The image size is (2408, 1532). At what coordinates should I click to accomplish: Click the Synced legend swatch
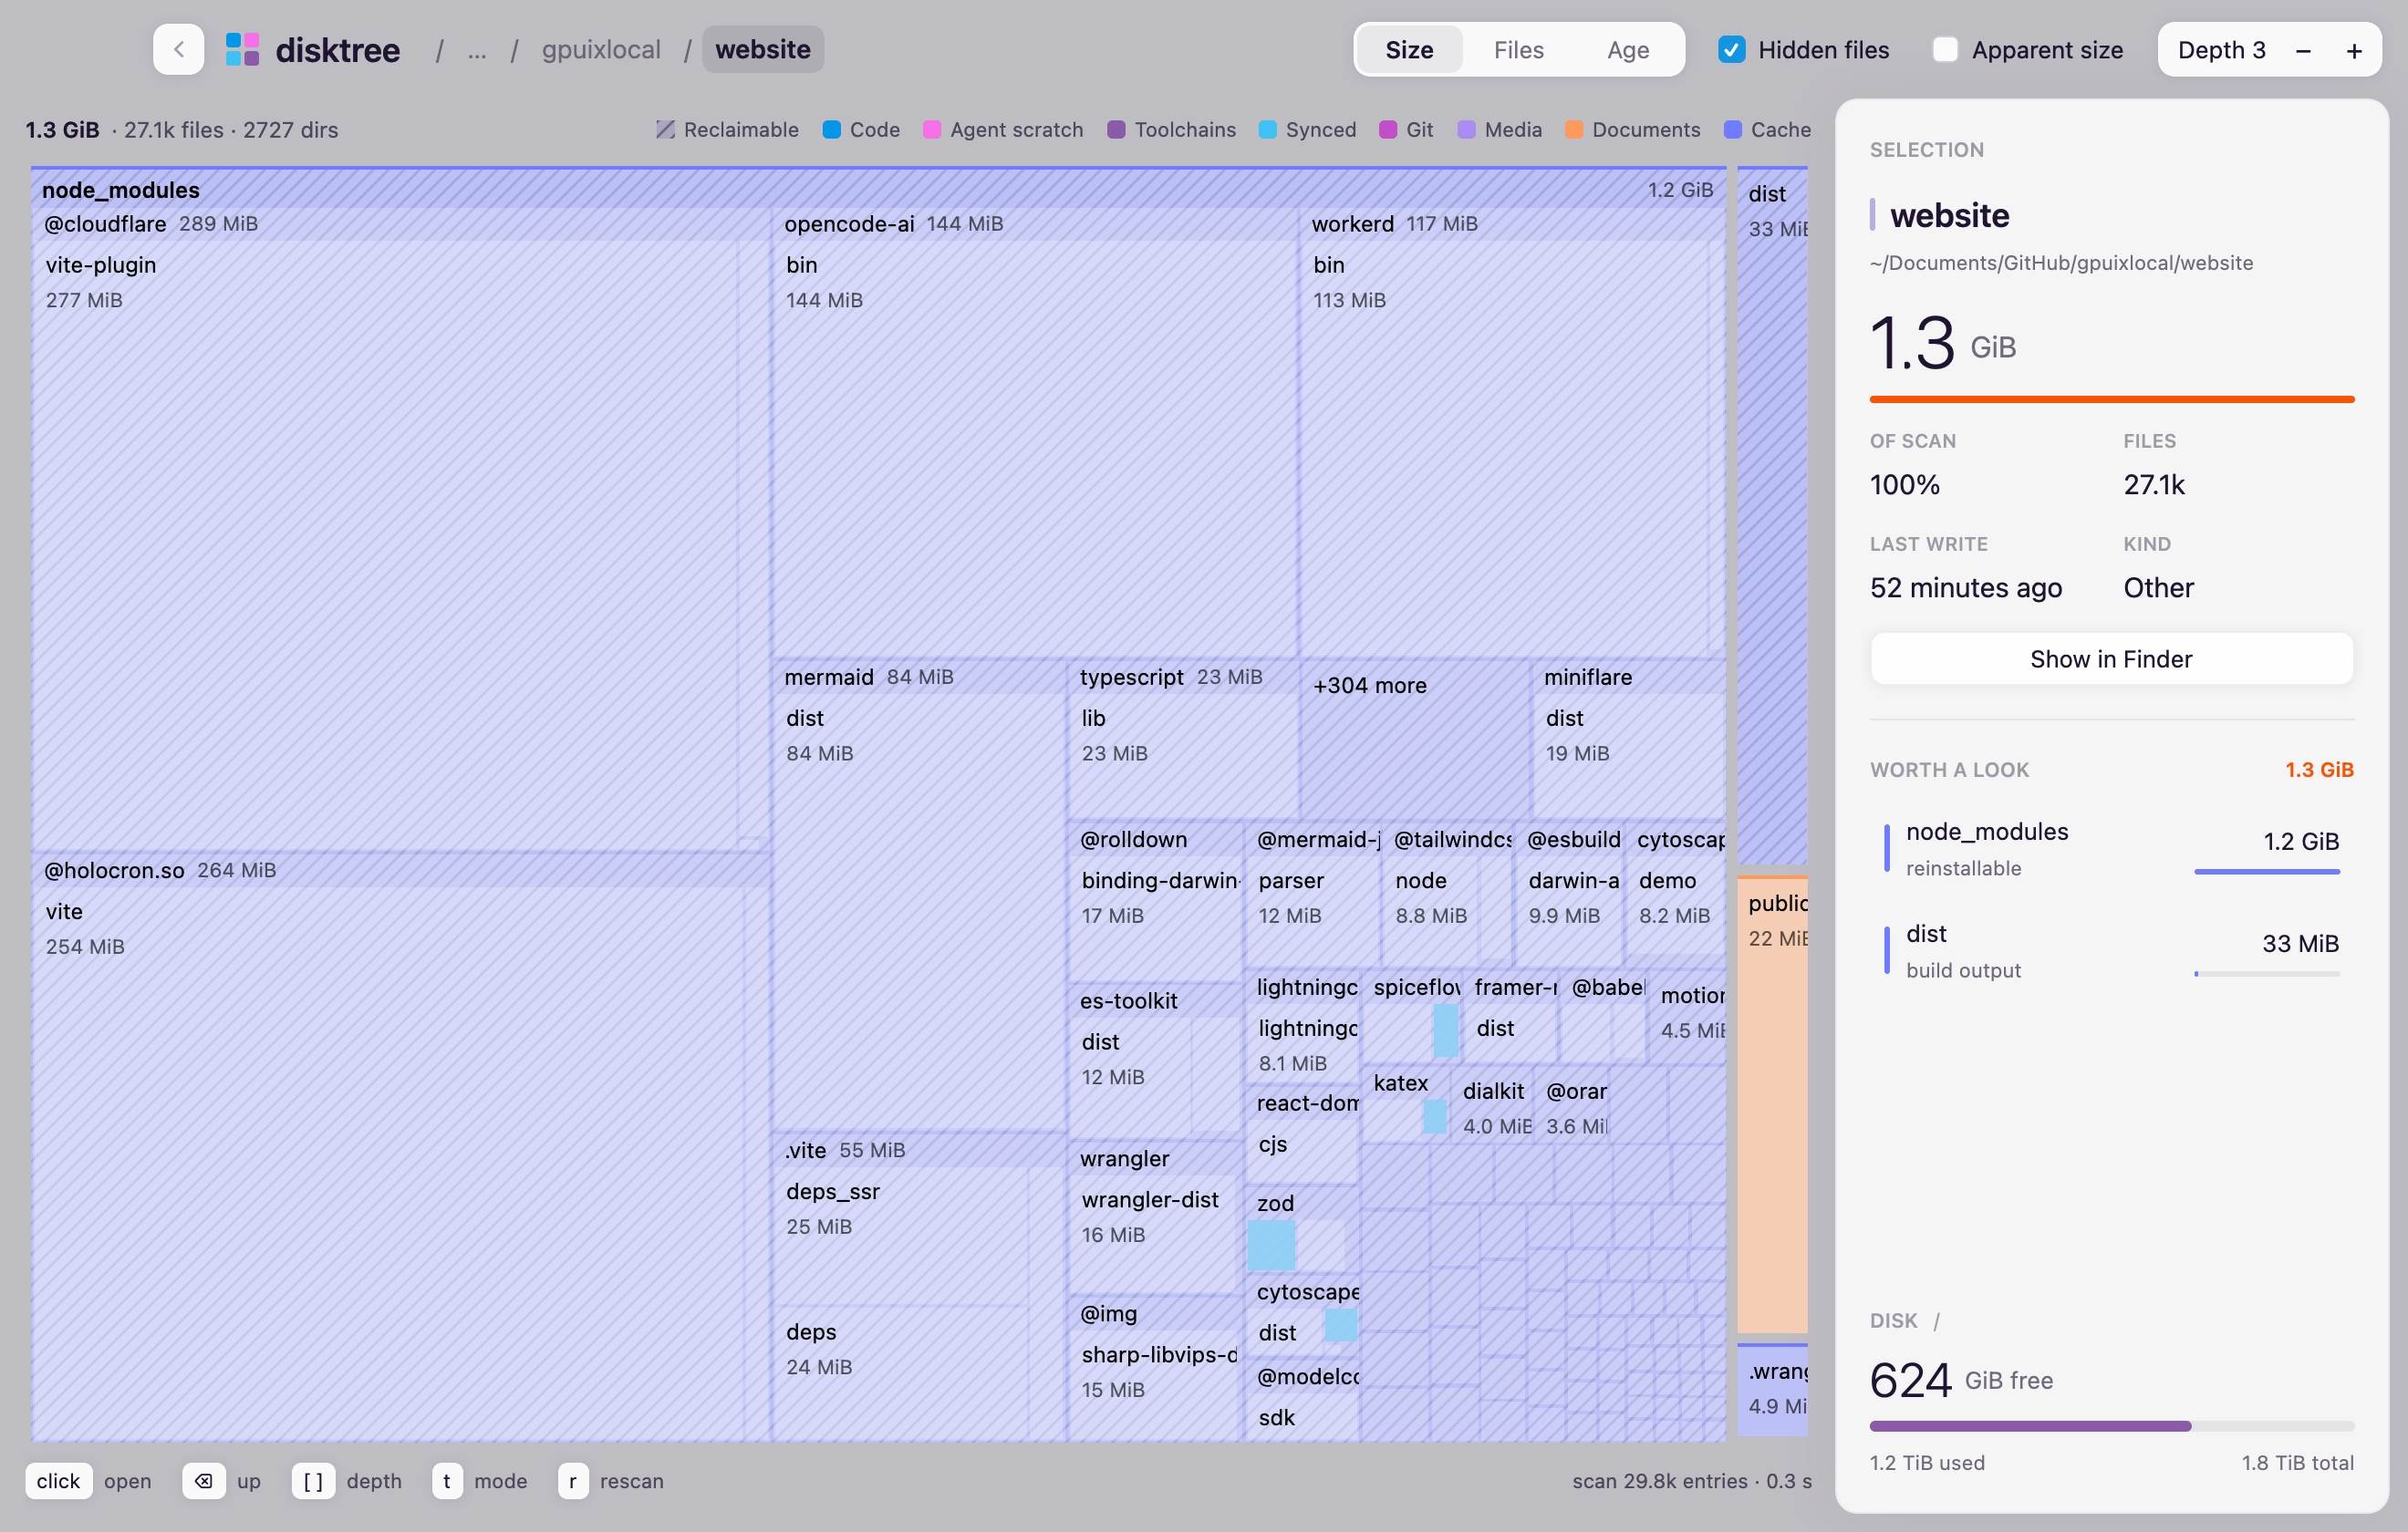pos(1267,129)
